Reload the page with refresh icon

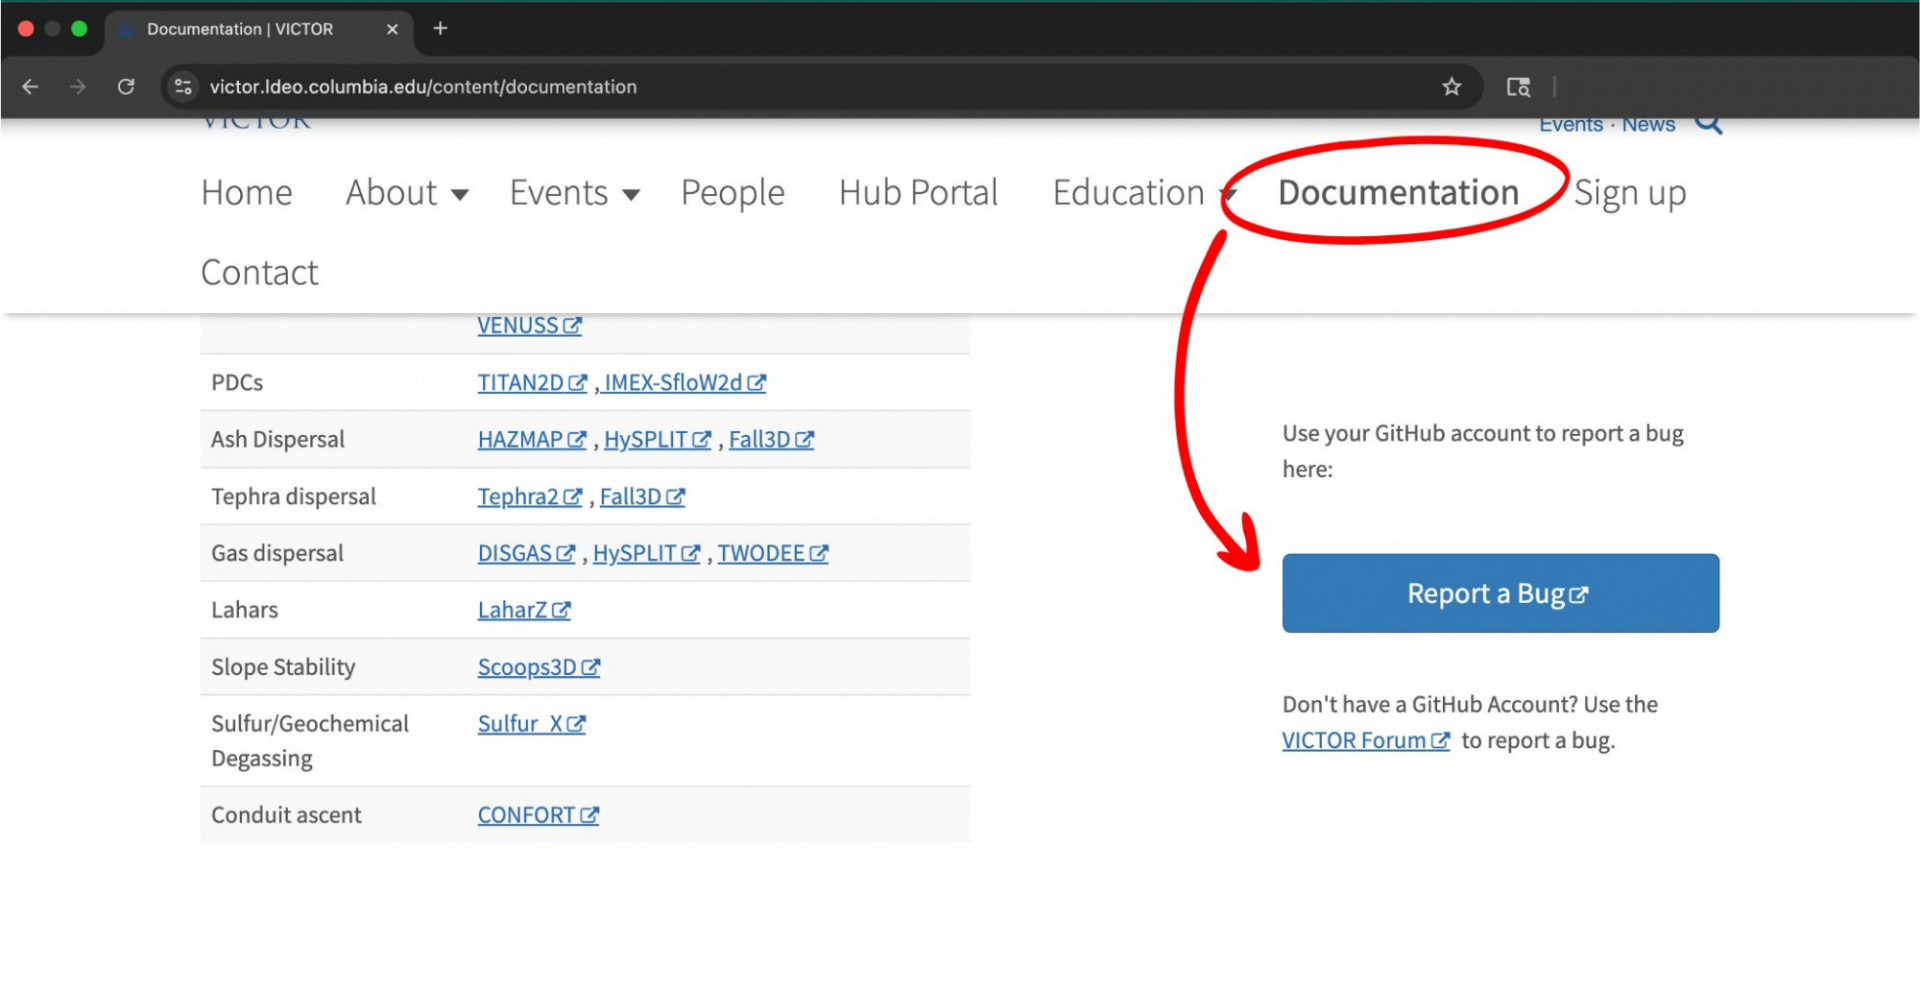pos(126,87)
